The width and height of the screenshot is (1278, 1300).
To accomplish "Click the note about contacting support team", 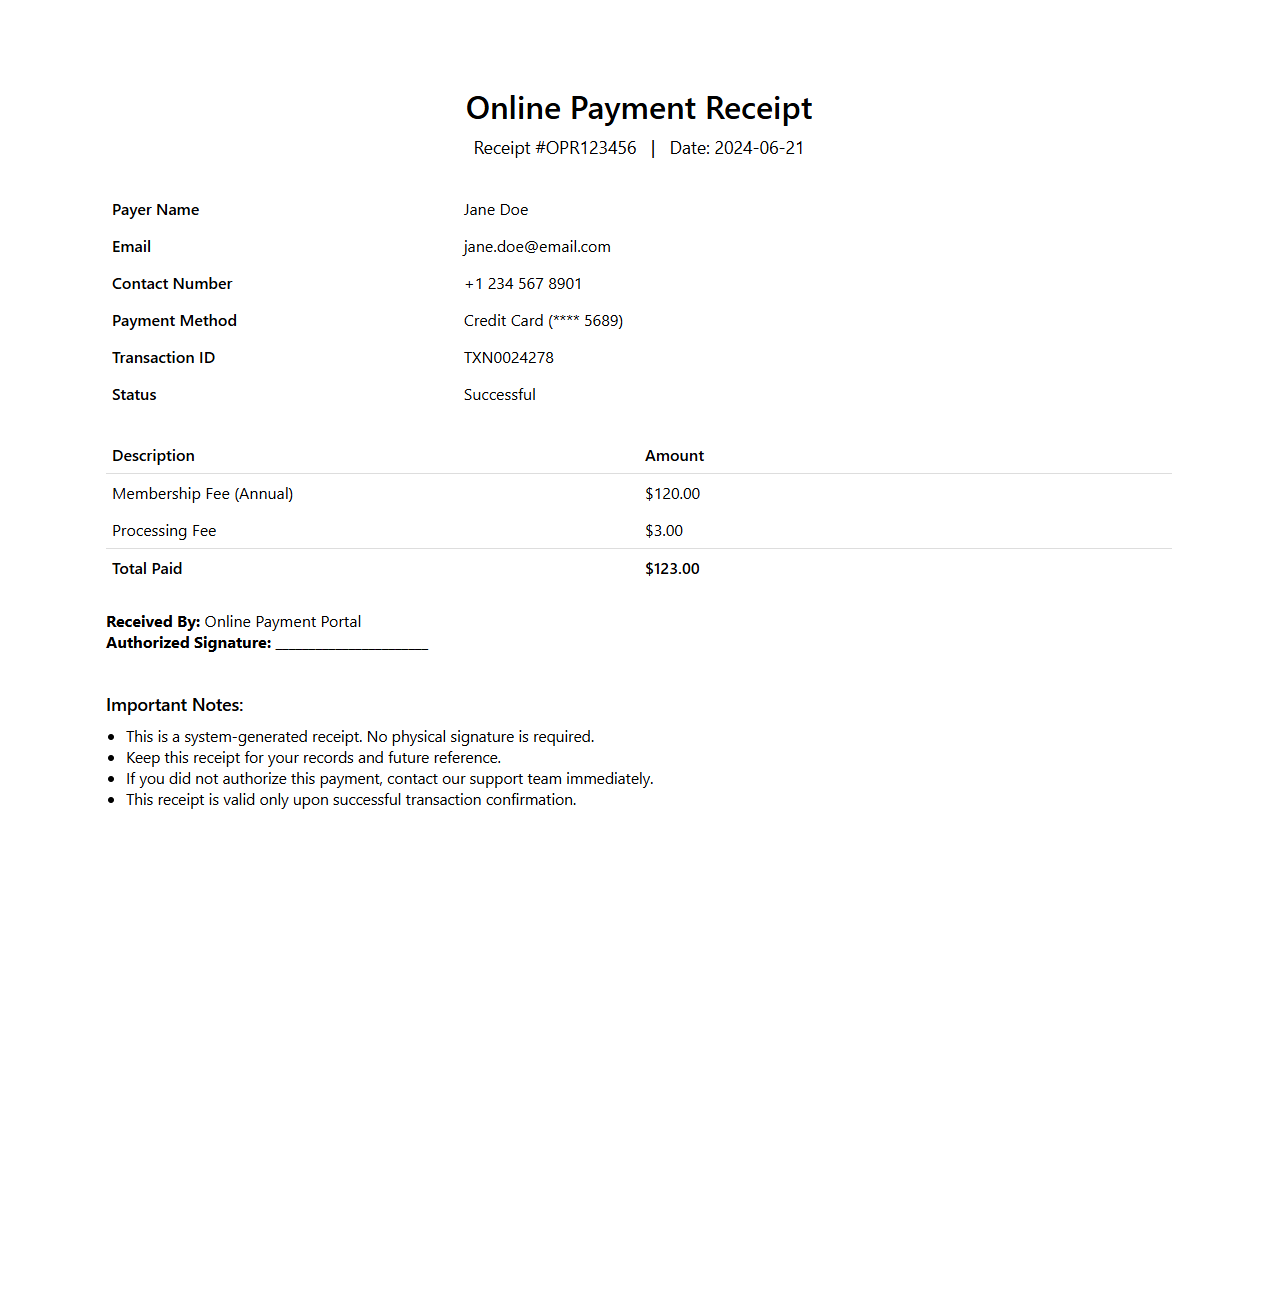I will pyautogui.click(x=389, y=779).
